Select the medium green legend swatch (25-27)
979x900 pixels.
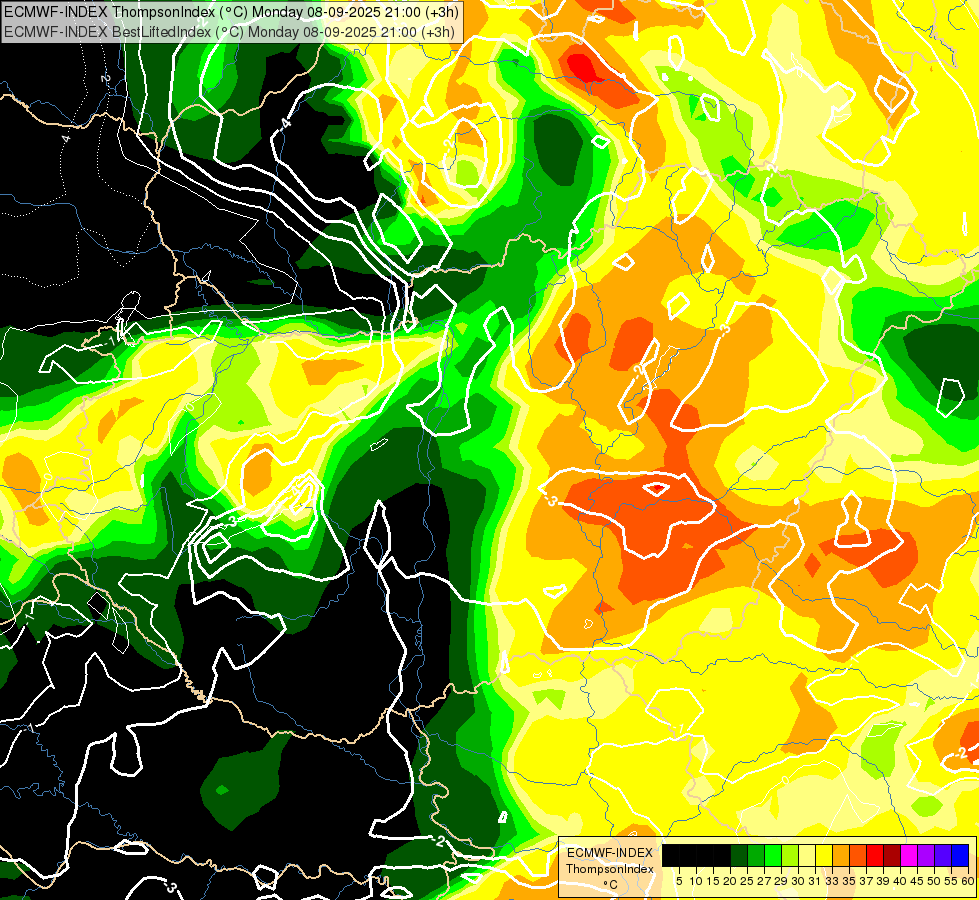[756, 856]
